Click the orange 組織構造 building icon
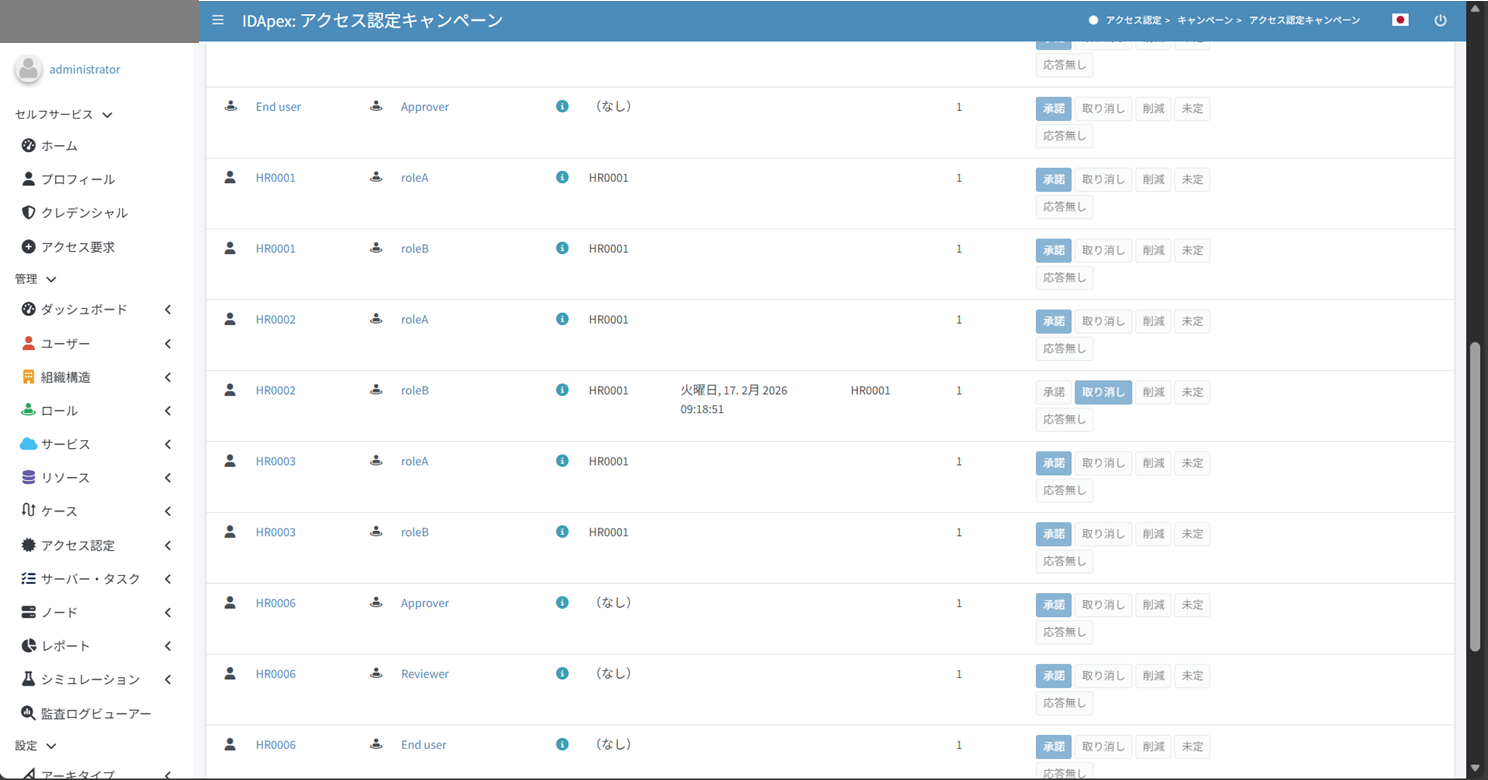 point(29,377)
